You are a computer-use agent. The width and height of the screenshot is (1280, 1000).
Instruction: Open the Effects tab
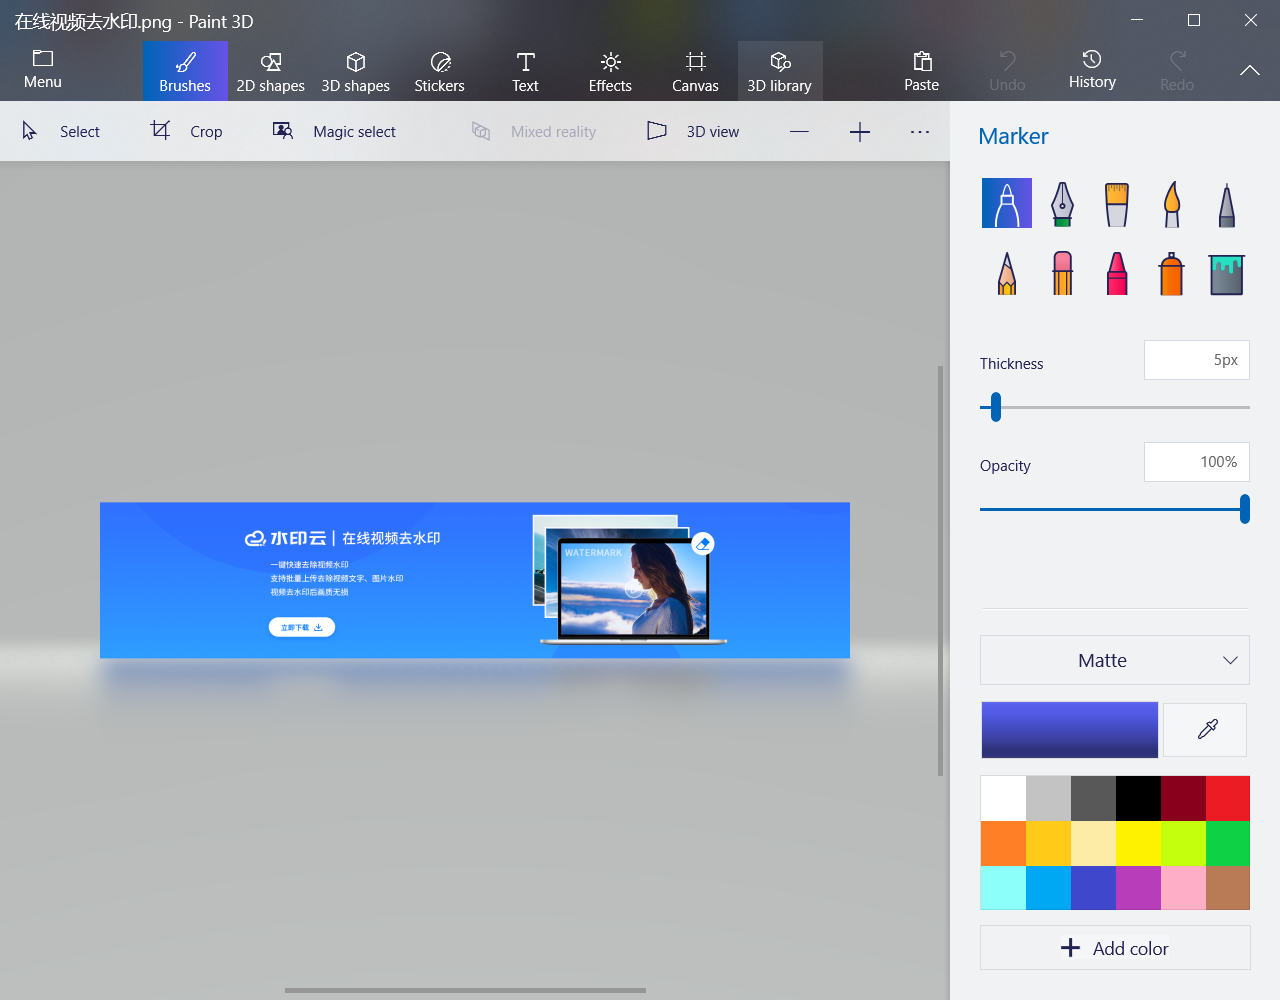[610, 71]
